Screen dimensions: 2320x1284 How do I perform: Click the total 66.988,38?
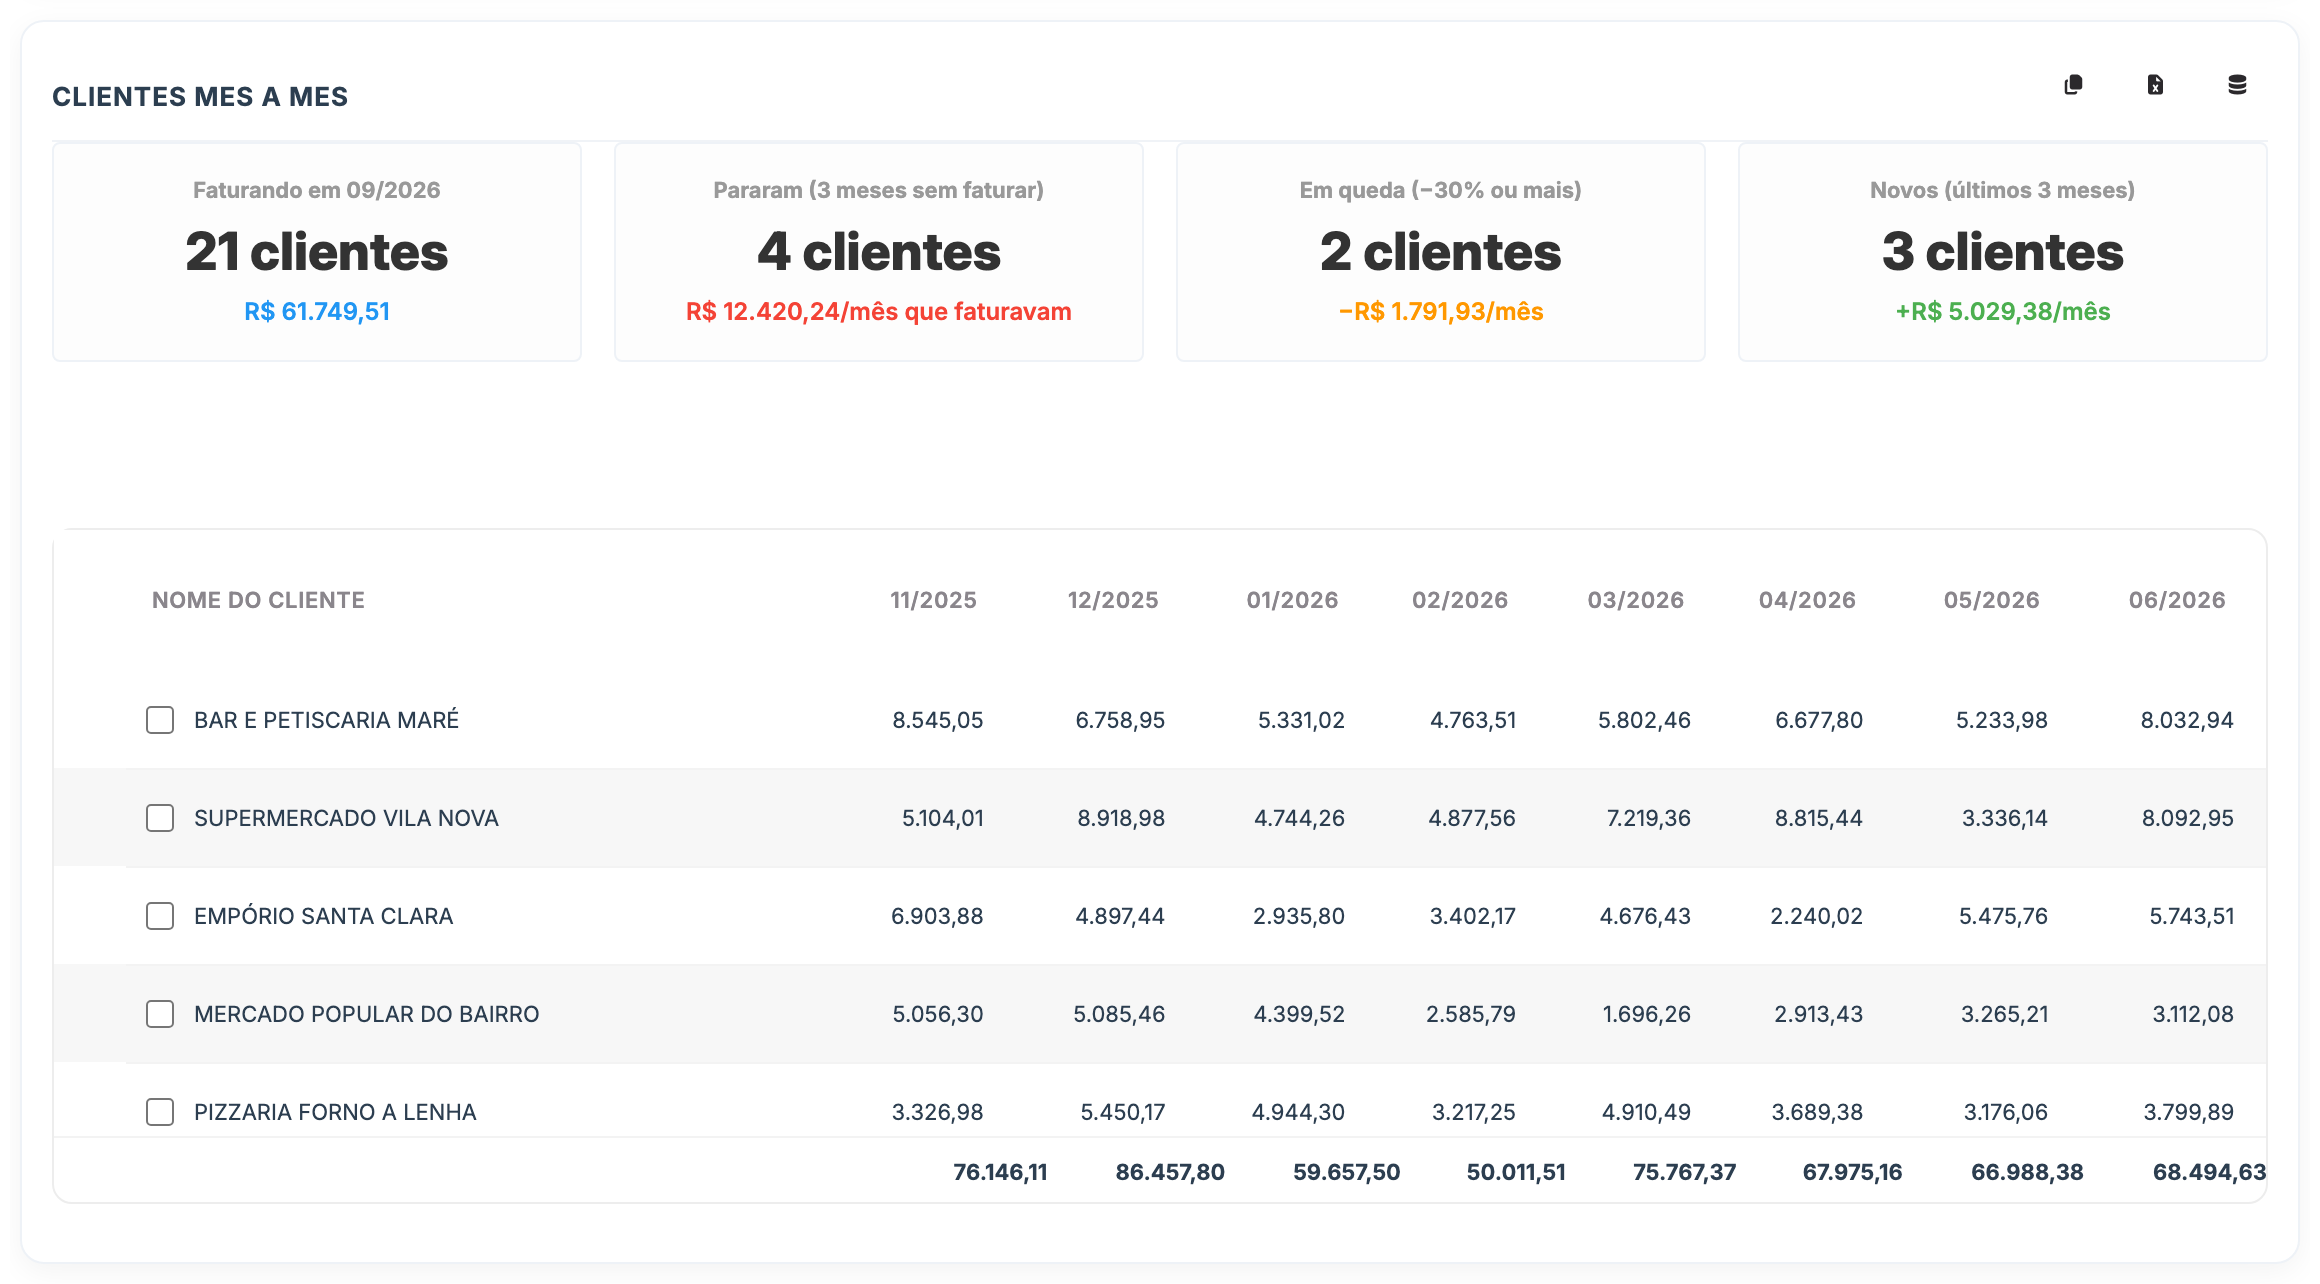[2027, 1172]
